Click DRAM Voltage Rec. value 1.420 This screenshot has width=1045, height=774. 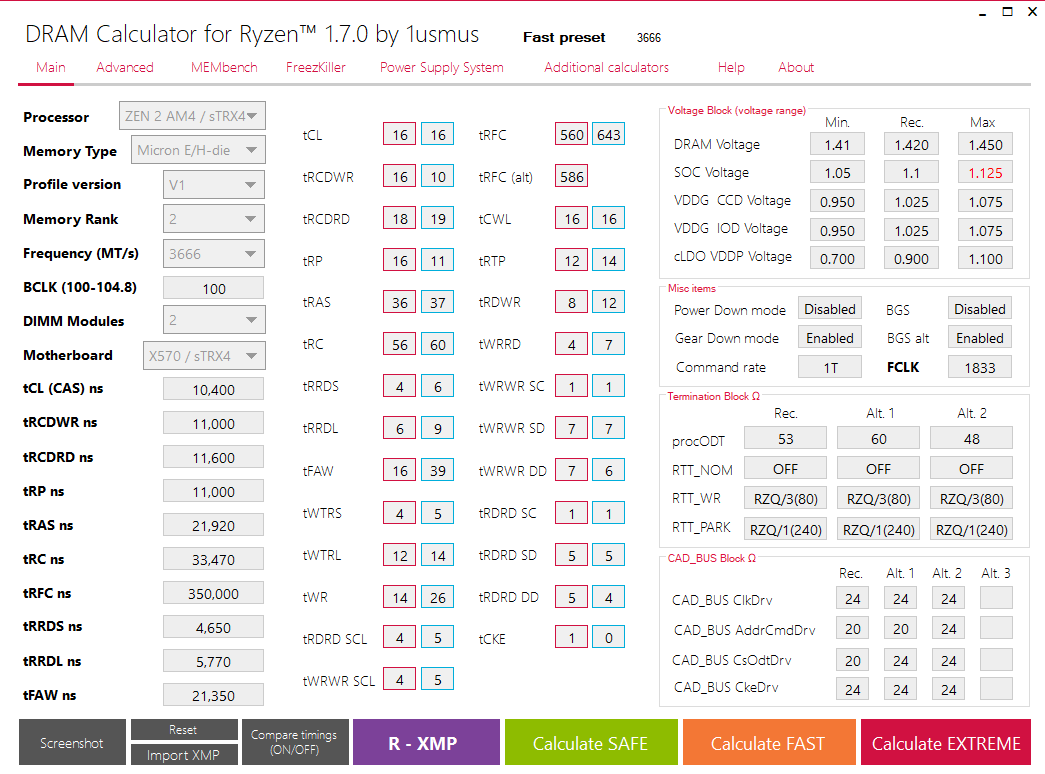[912, 145]
